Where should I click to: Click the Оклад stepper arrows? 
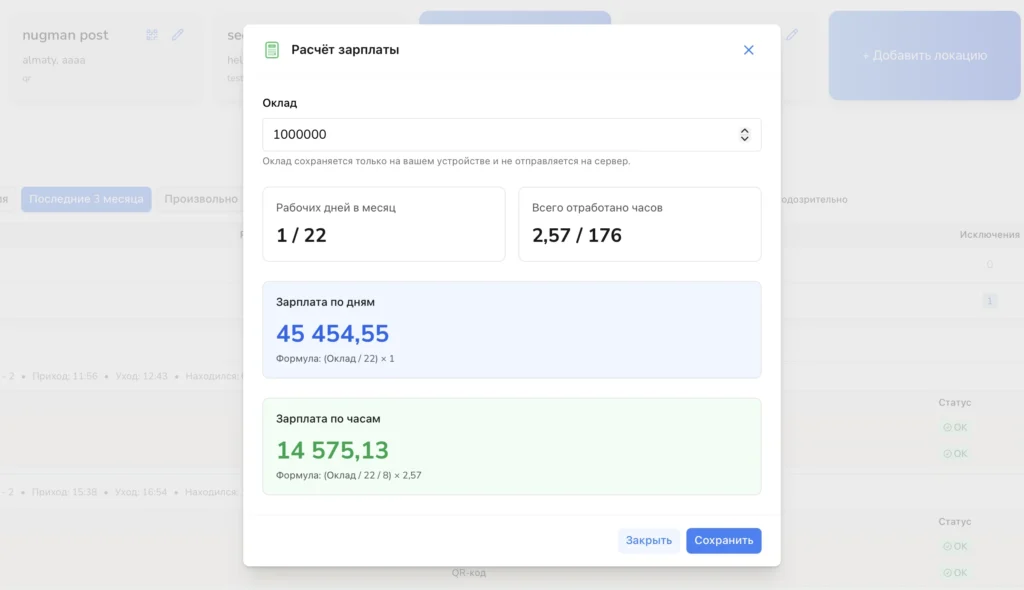click(x=744, y=135)
